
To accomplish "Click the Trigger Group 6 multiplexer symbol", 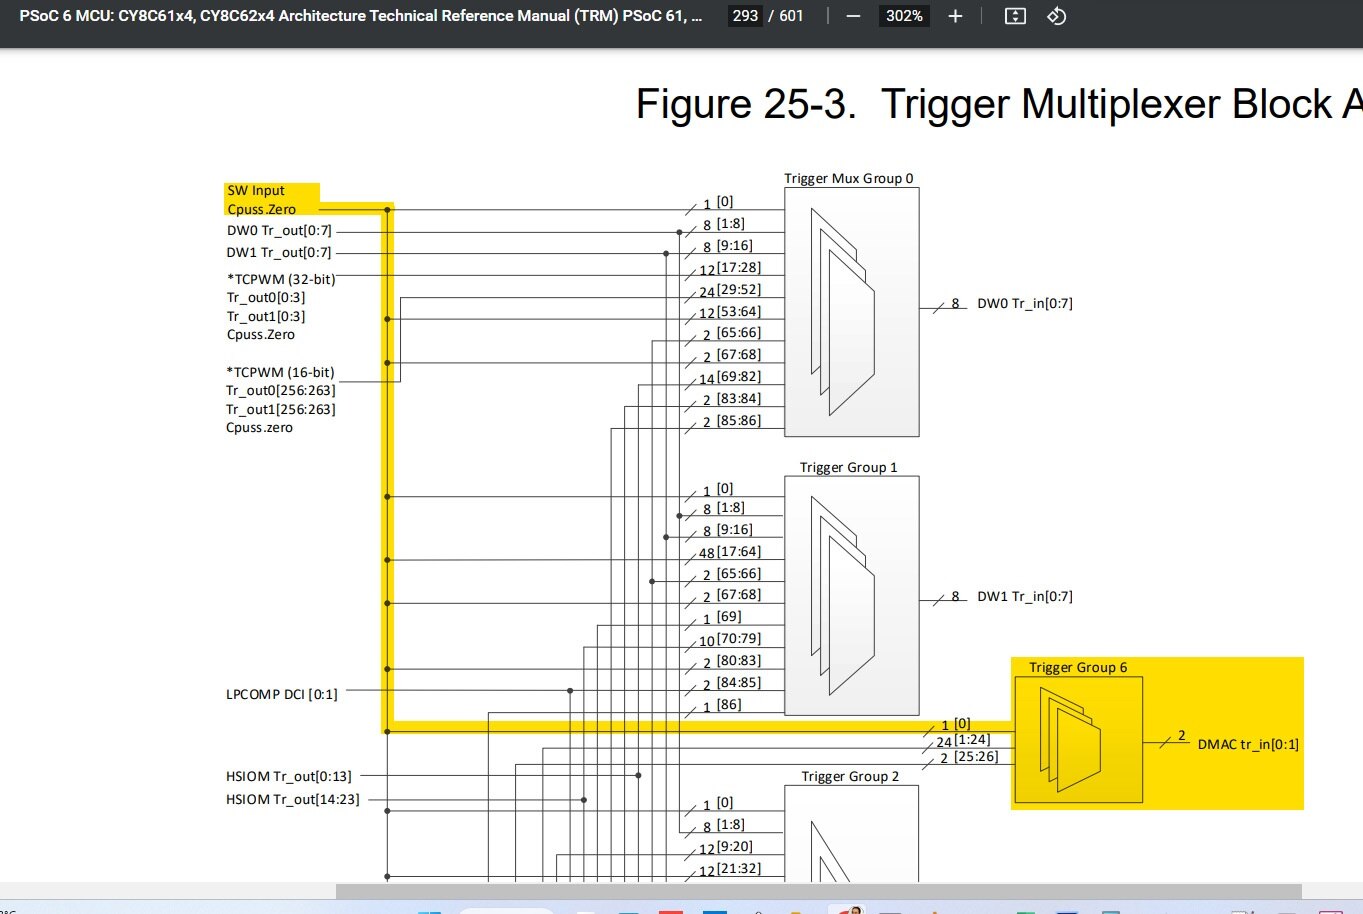I will [1070, 740].
